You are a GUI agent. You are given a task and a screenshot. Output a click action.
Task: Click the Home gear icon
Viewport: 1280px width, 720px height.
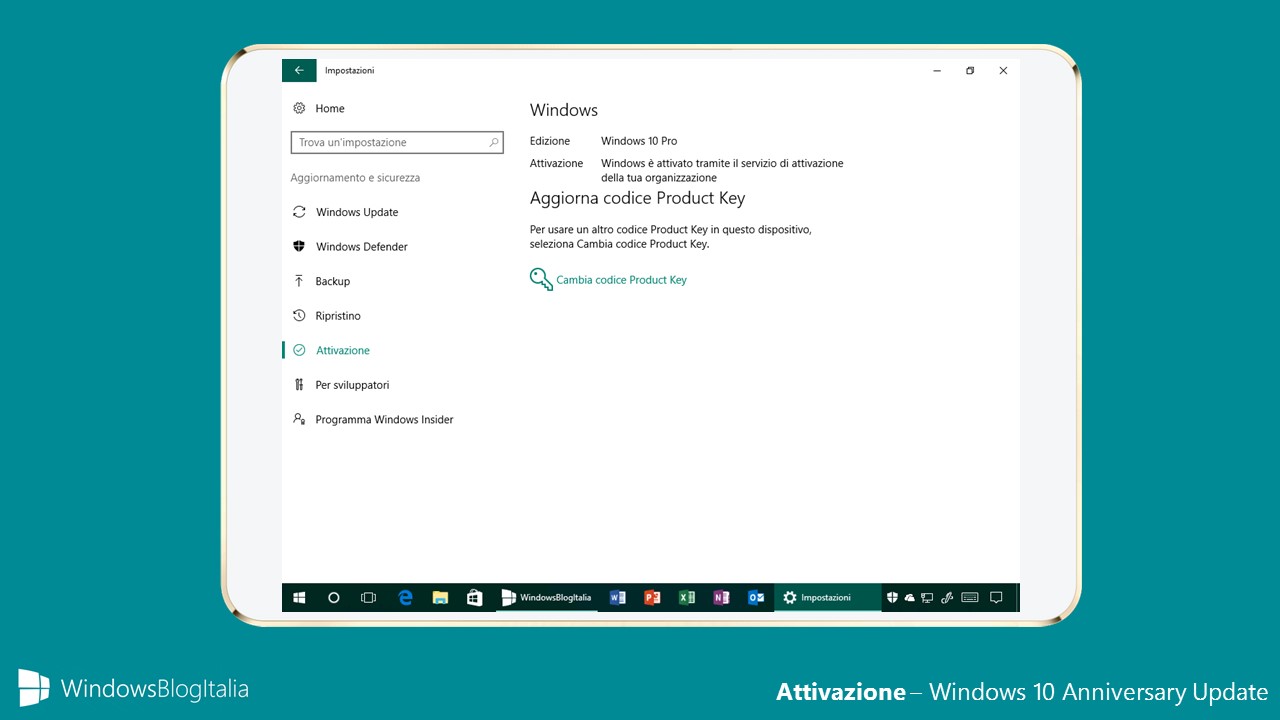tap(299, 108)
